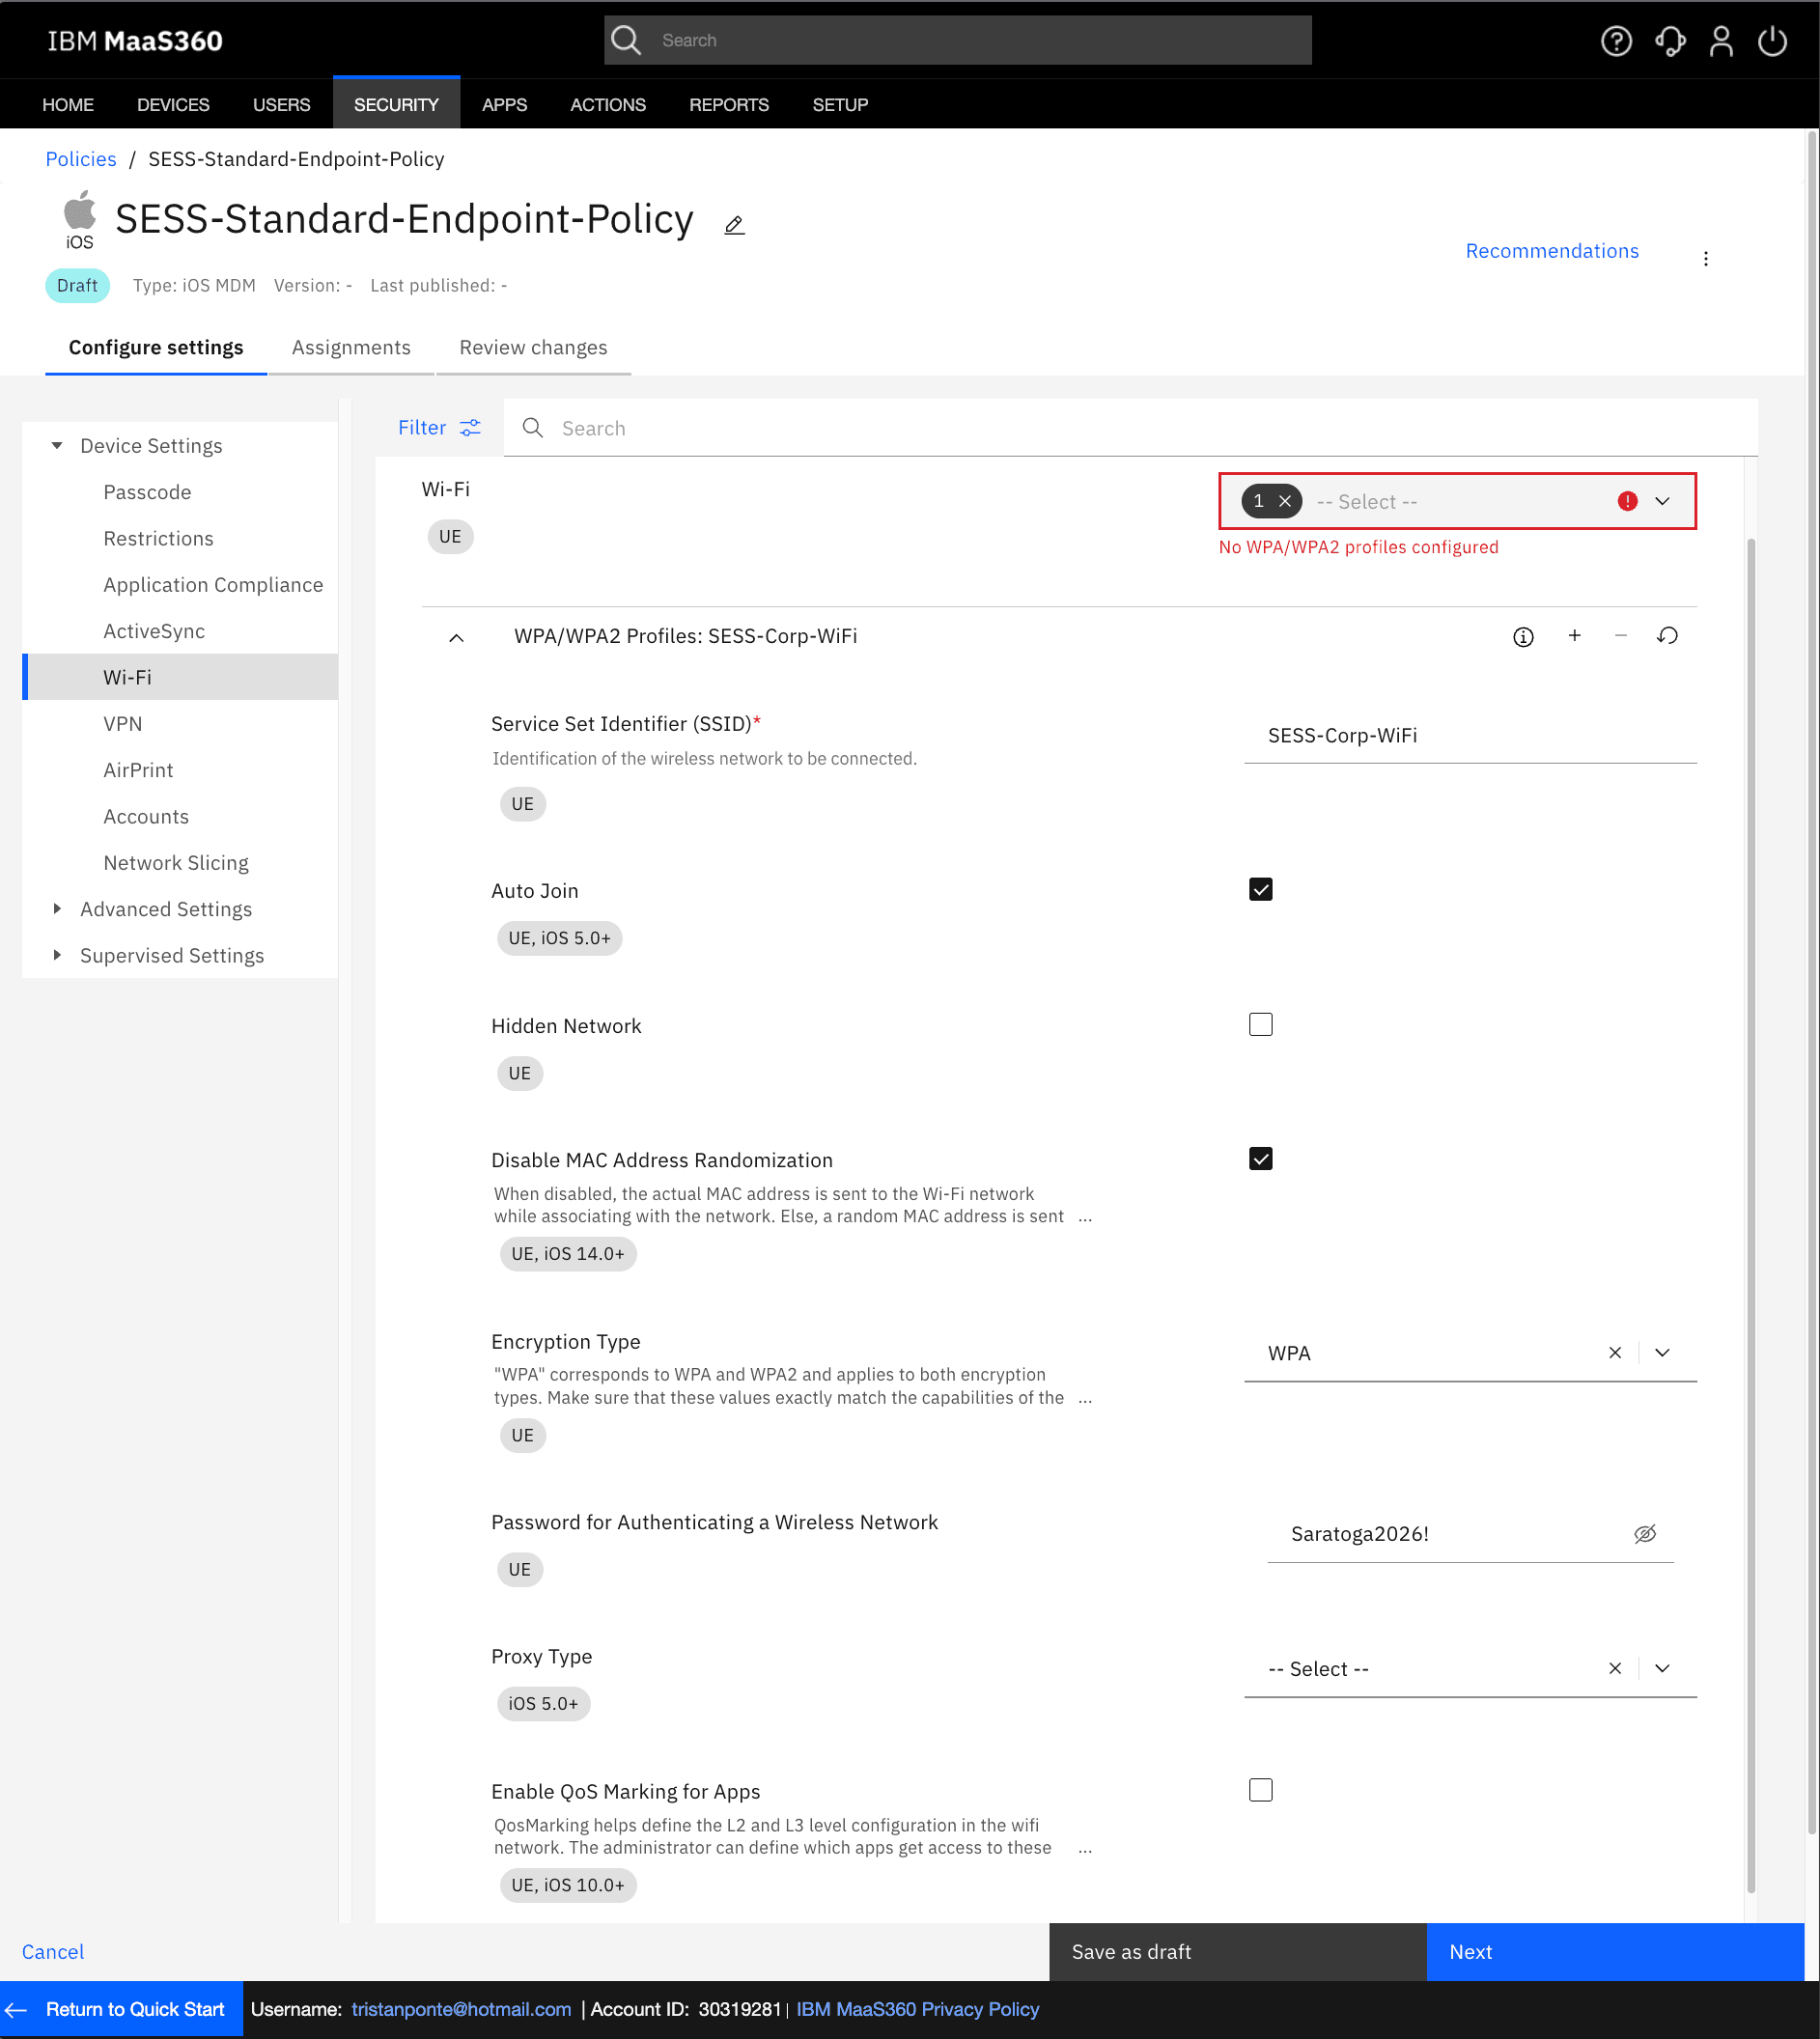Open the support headset icon
Screen dimensions: 1820x2039
tap(1670, 41)
